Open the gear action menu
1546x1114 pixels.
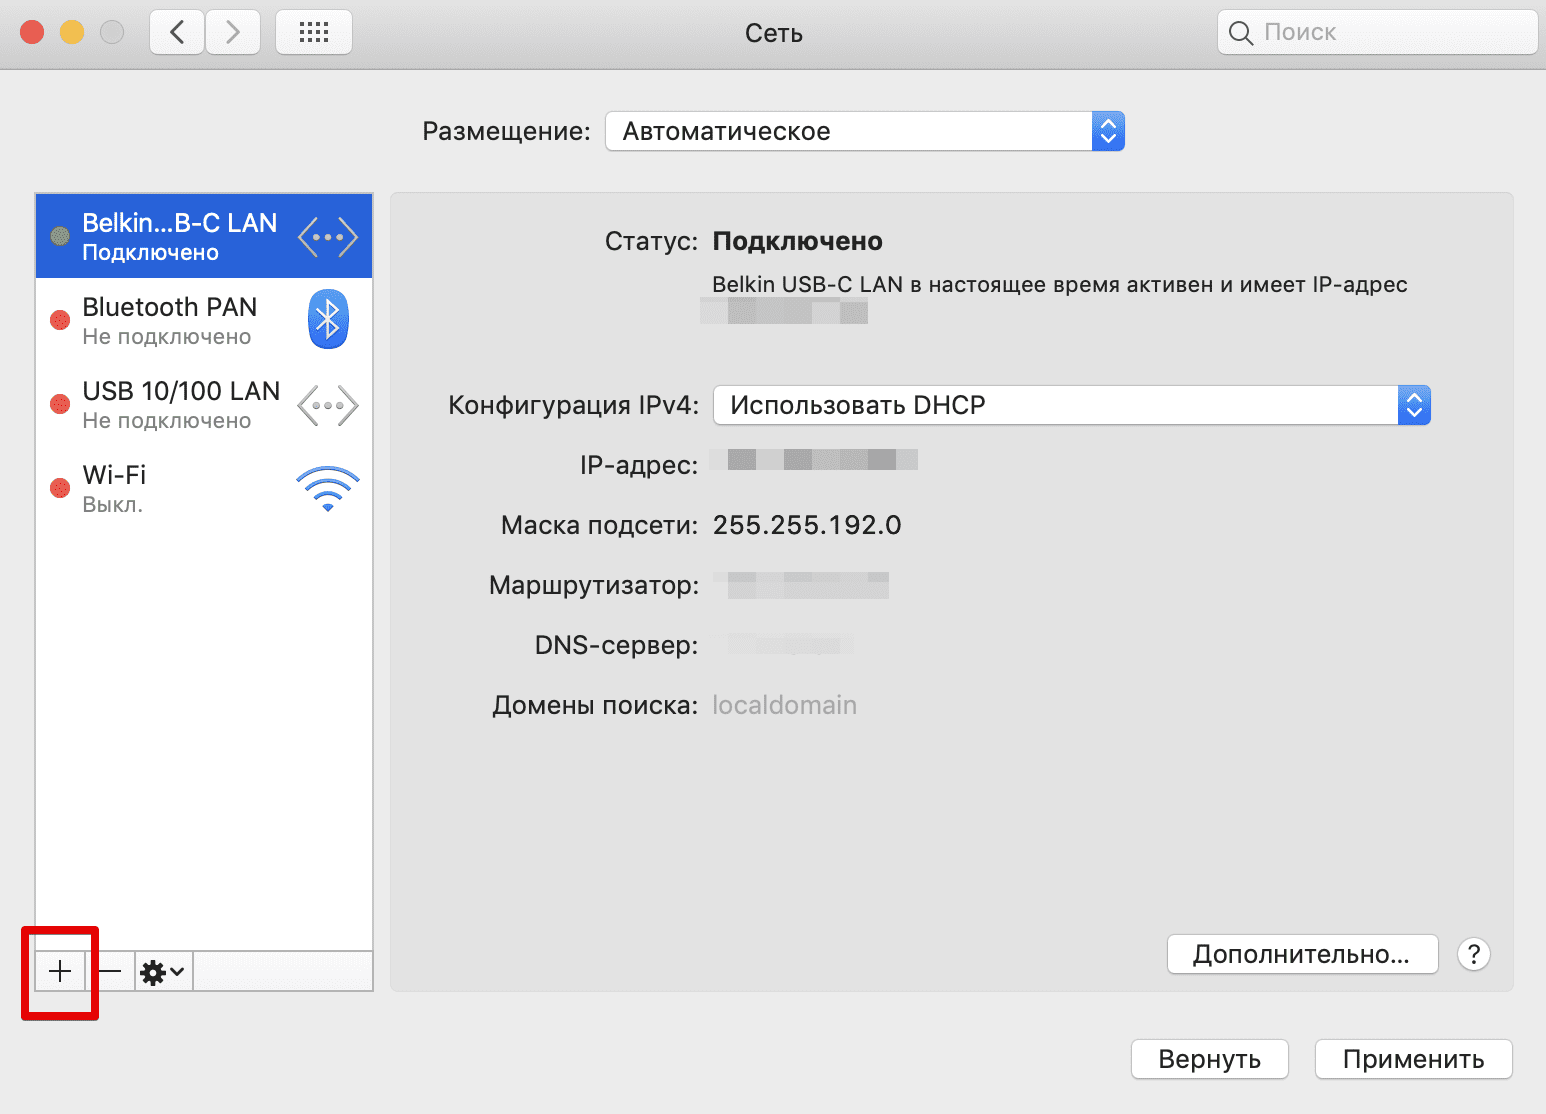coord(162,971)
